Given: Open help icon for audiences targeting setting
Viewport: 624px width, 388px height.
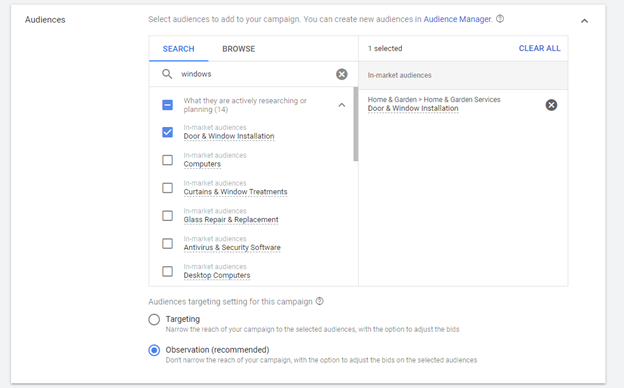Looking at the screenshot, I should [320, 301].
